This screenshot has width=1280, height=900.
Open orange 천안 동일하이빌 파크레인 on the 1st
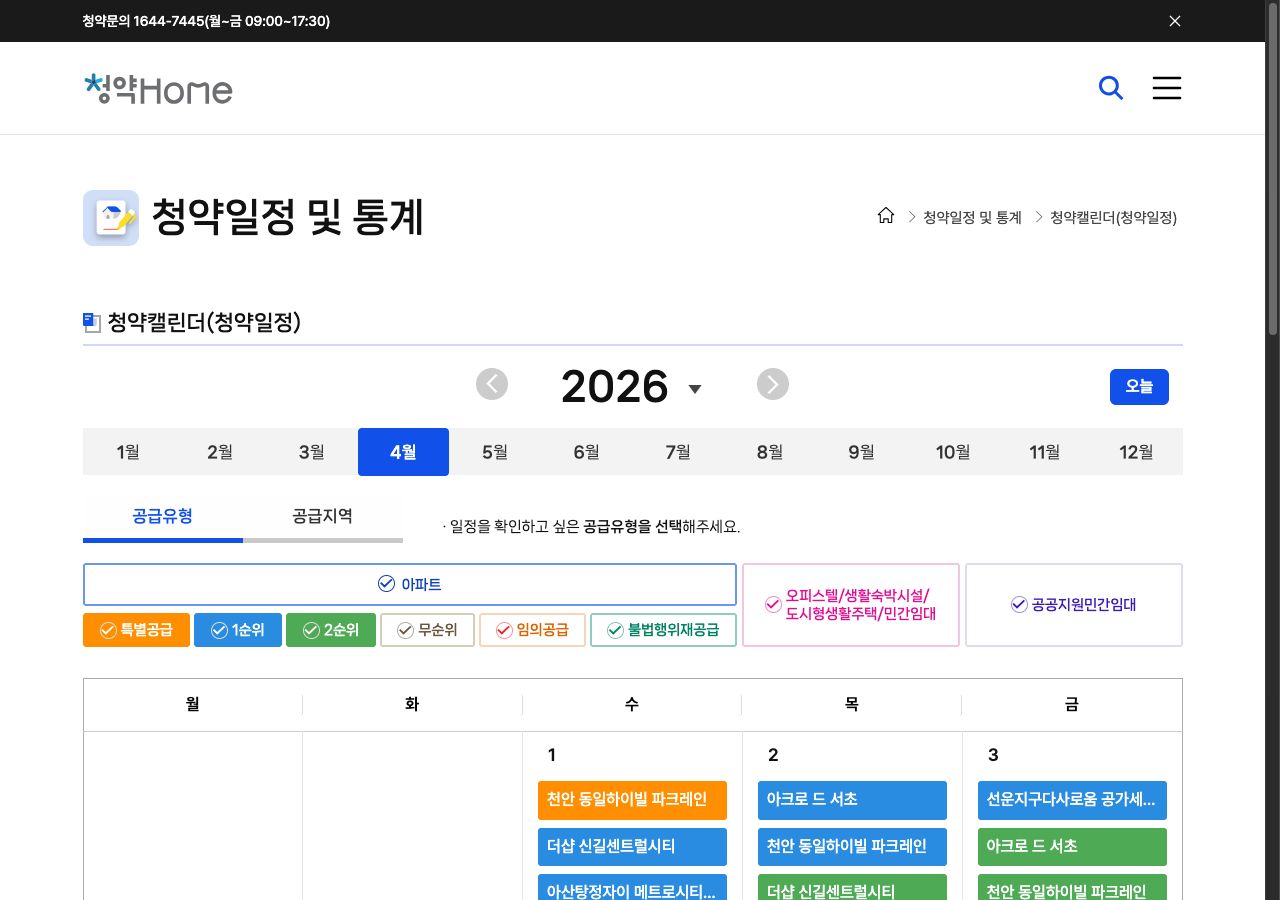pyautogui.click(x=632, y=800)
